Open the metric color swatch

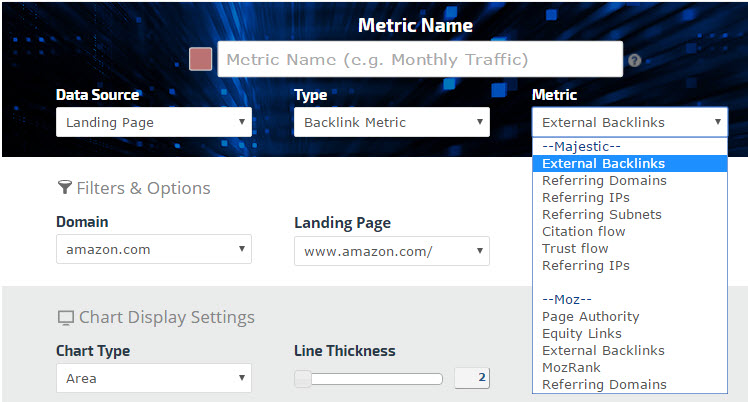pos(200,59)
